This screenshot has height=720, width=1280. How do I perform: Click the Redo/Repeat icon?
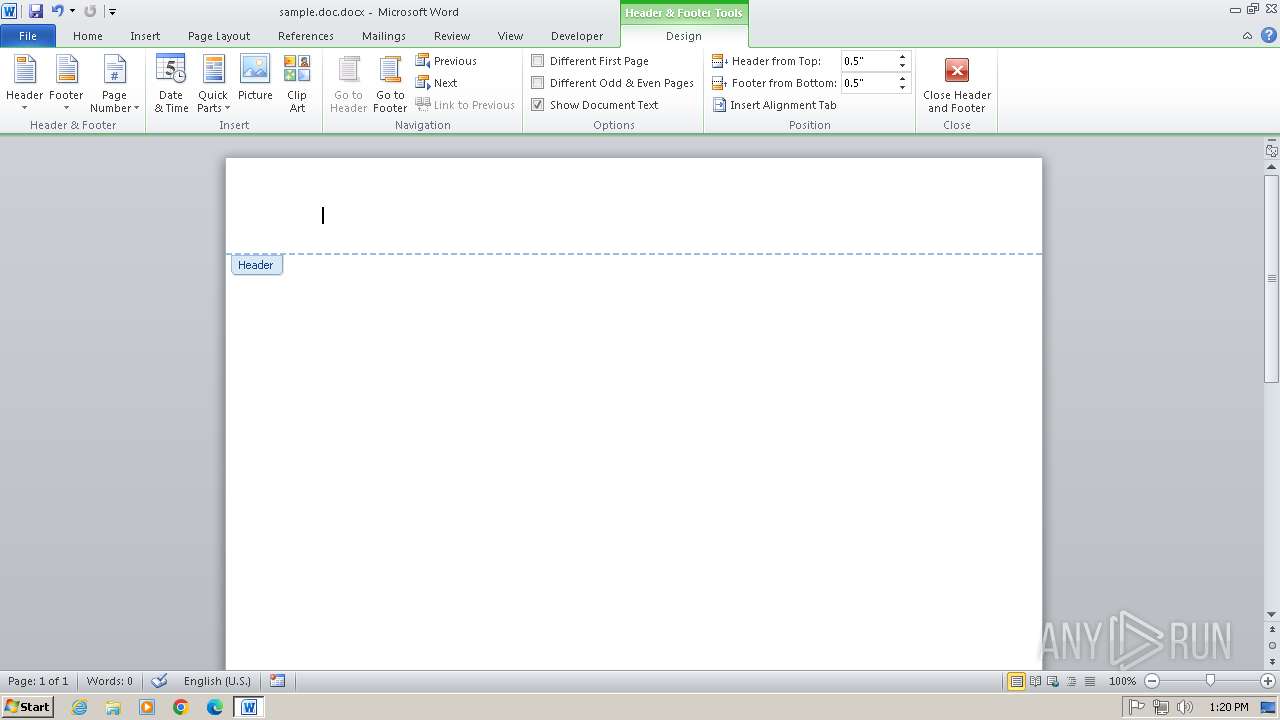(x=90, y=11)
